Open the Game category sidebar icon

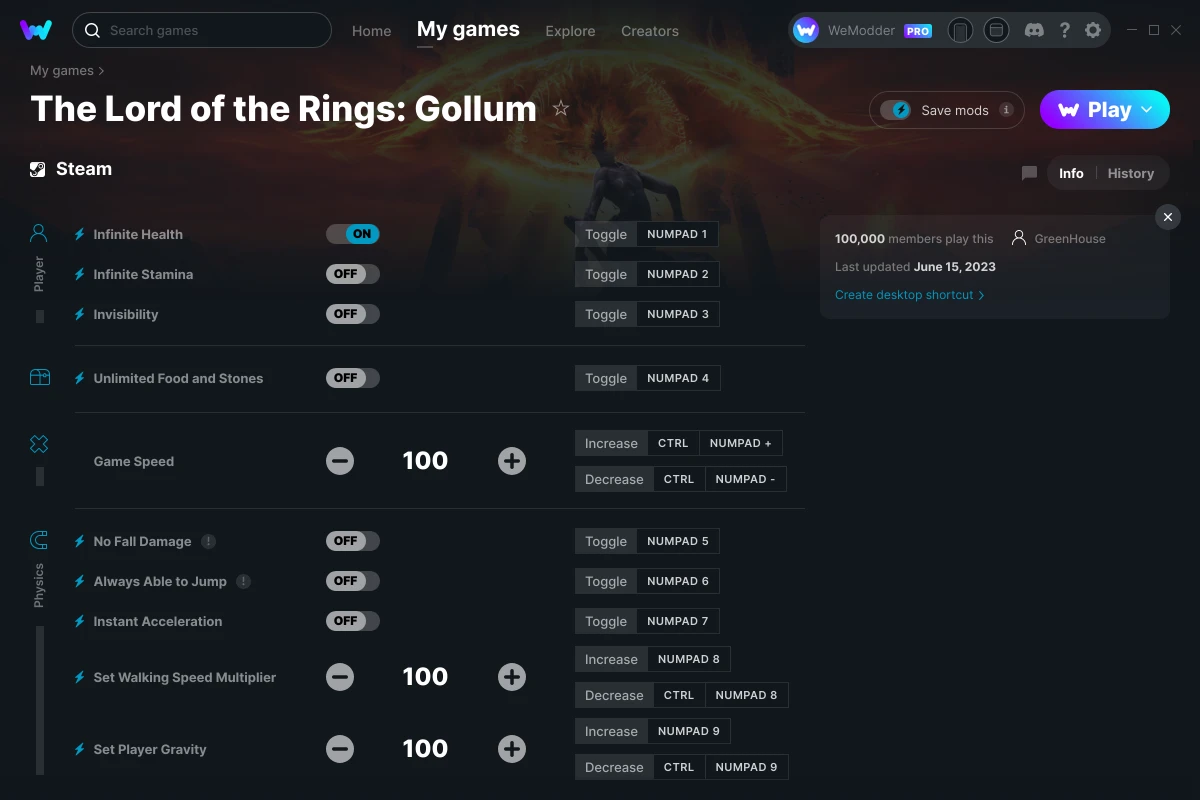(x=38, y=443)
